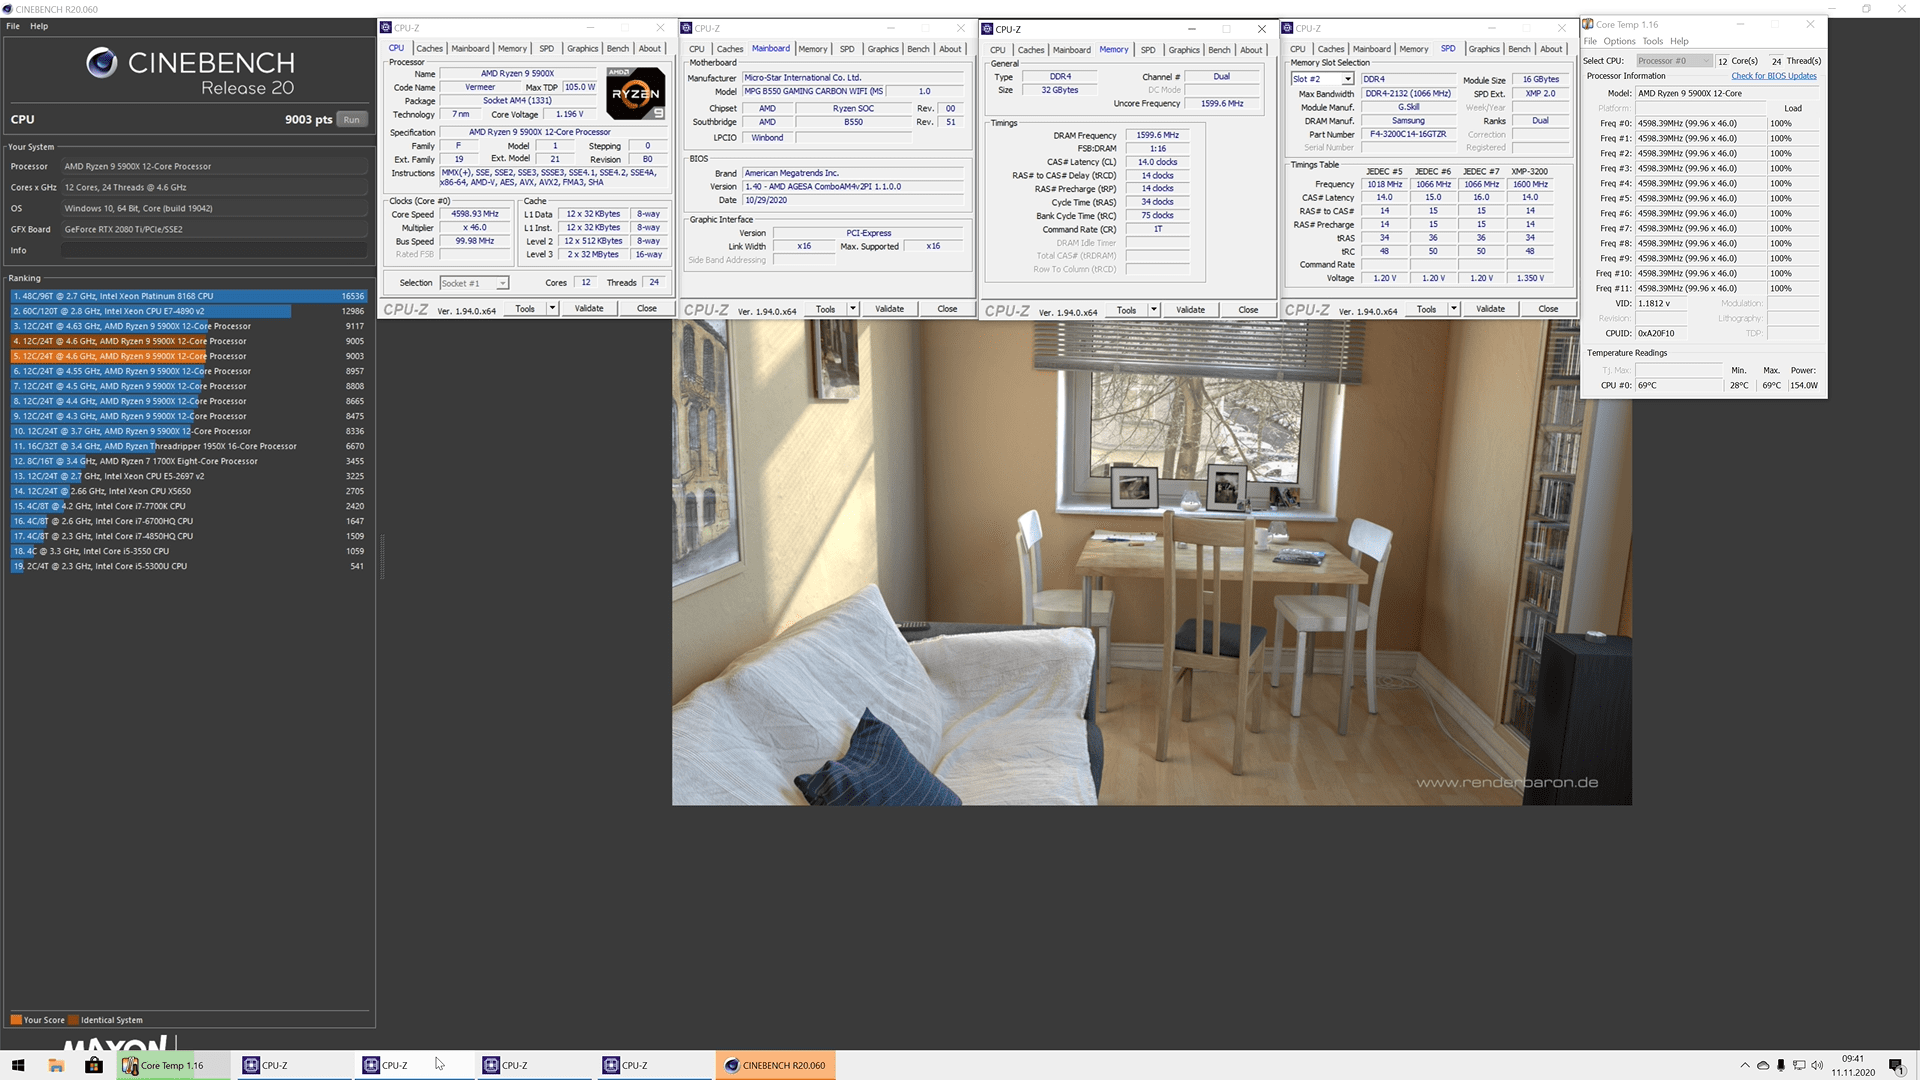Follow the Check for BIOS Updates link

[x=1773, y=76]
